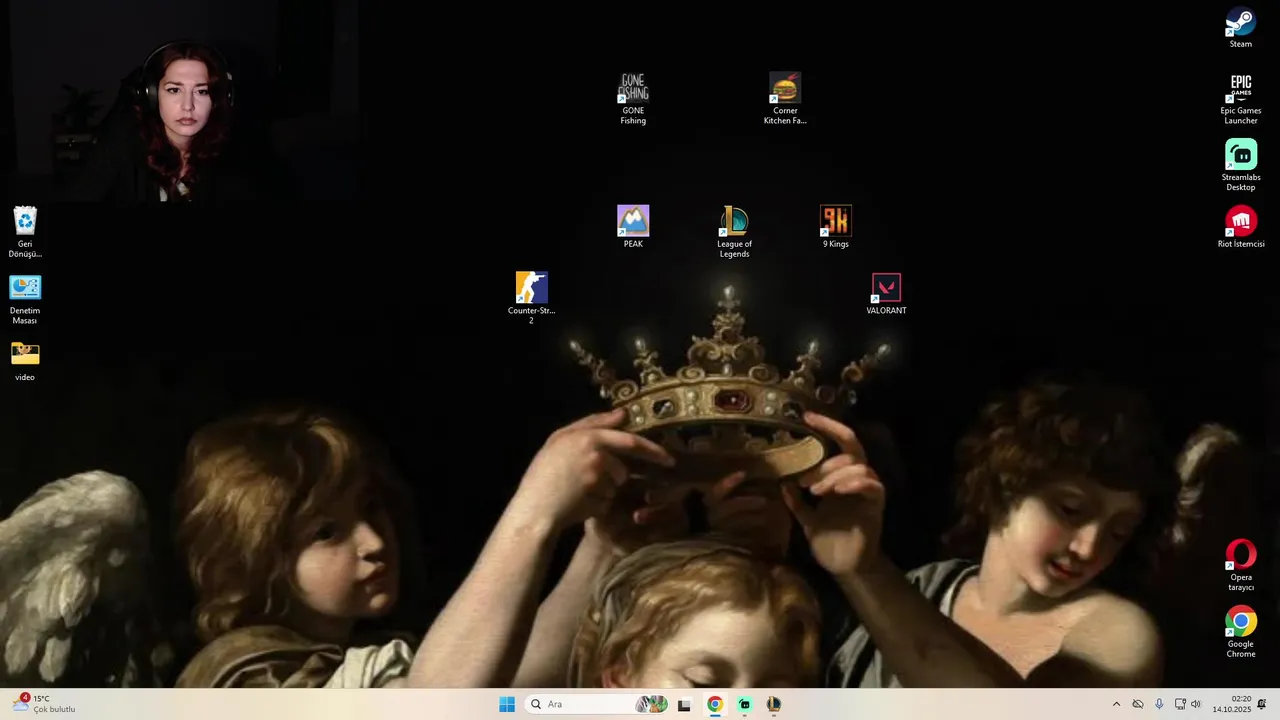Select the Riot İstemcisi desktop icon
Screen dimensions: 1280x720
1241,228
